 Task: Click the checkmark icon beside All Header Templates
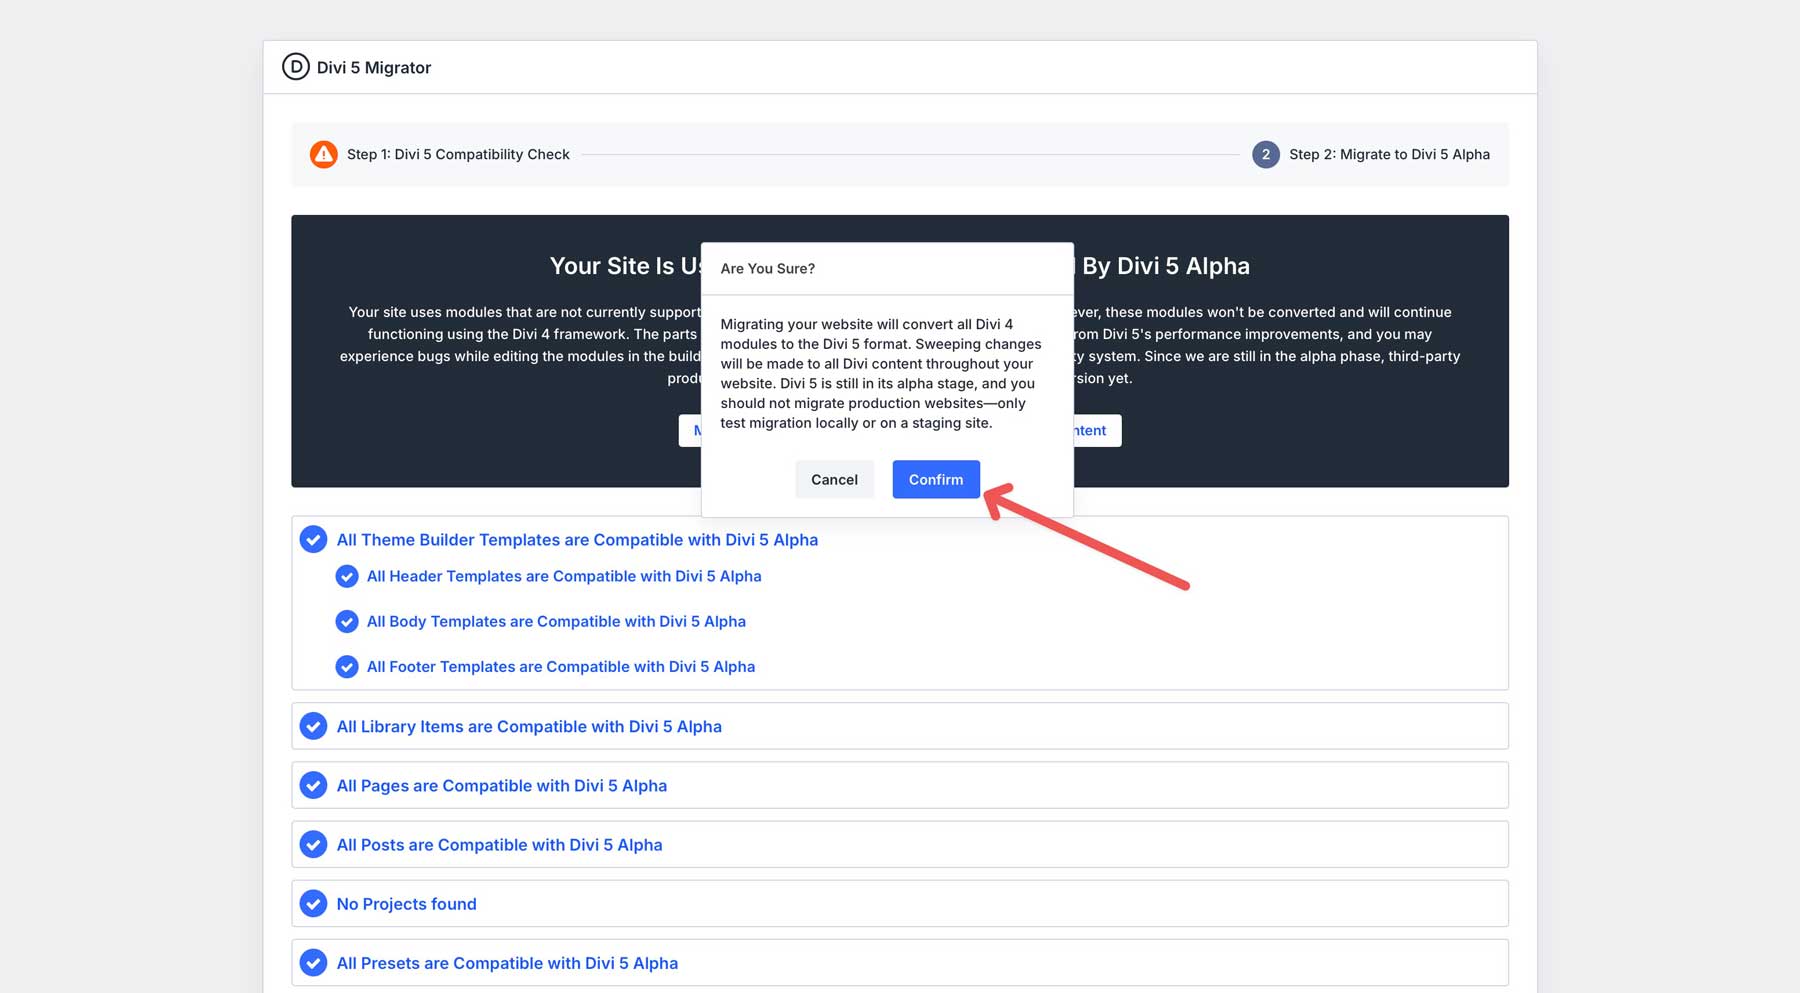pyautogui.click(x=347, y=576)
